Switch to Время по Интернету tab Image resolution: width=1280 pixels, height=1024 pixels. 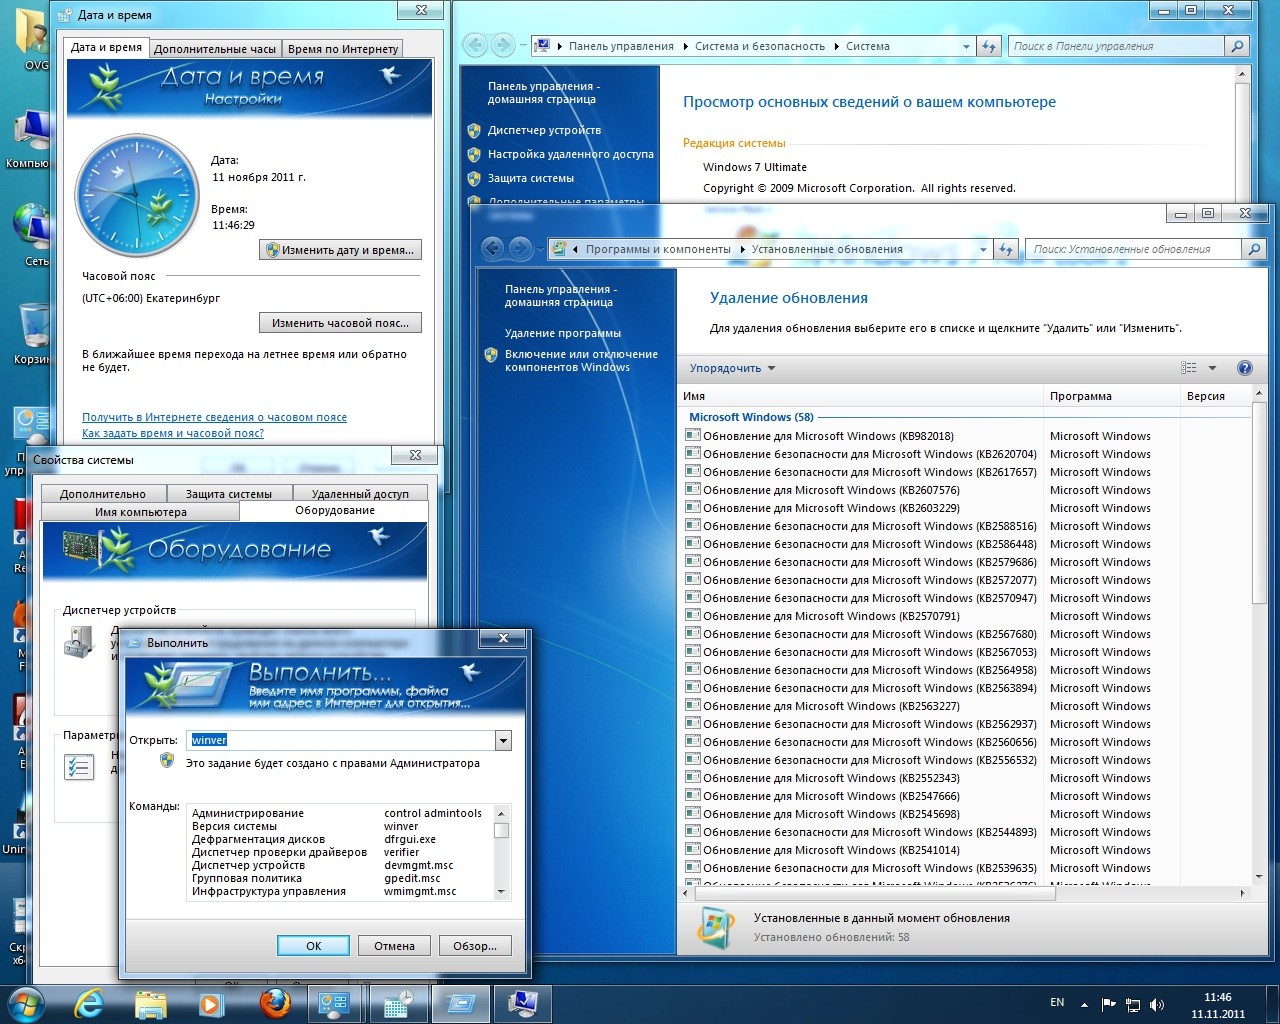pos(342,48)
